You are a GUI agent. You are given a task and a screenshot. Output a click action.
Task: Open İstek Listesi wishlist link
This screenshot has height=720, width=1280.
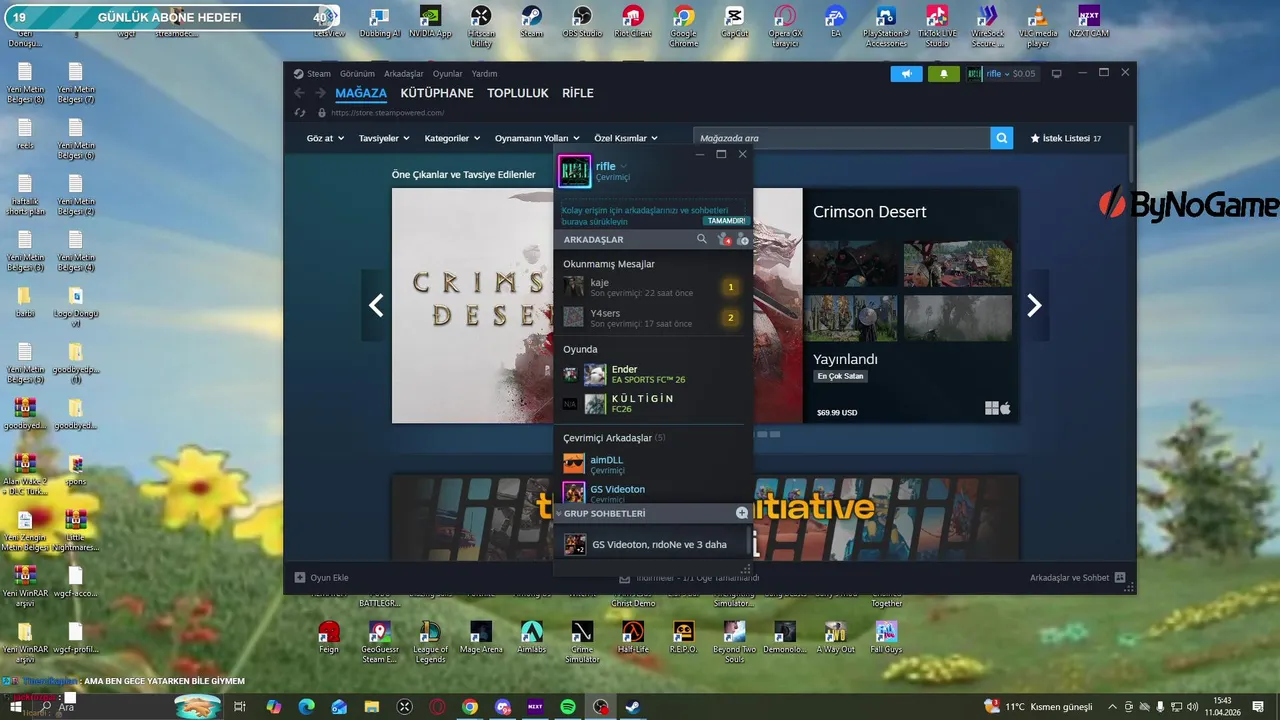pos(1066,138)
